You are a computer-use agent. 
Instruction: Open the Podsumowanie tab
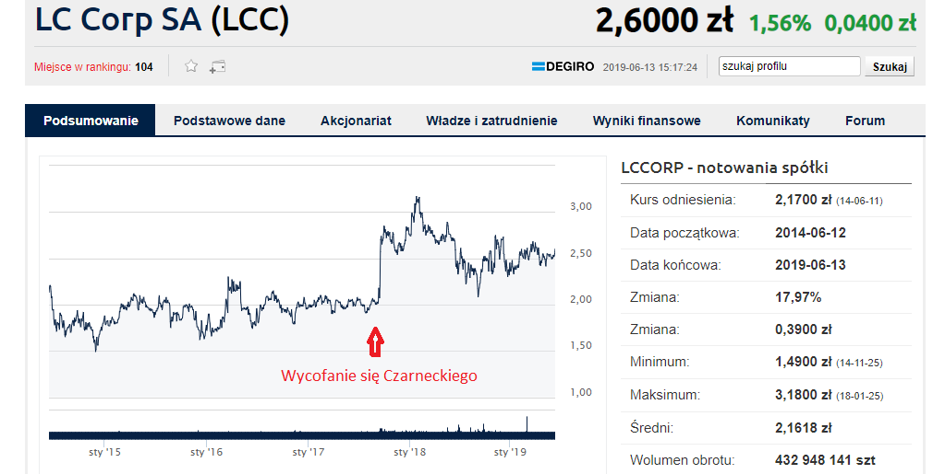(90, 121)
